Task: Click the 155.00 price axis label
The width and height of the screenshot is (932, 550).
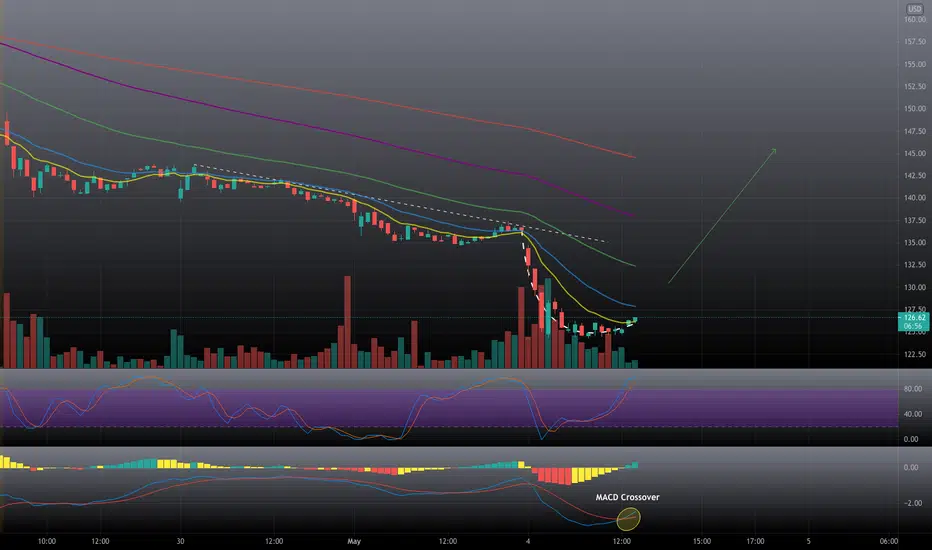Action: (x=915, y=64)
